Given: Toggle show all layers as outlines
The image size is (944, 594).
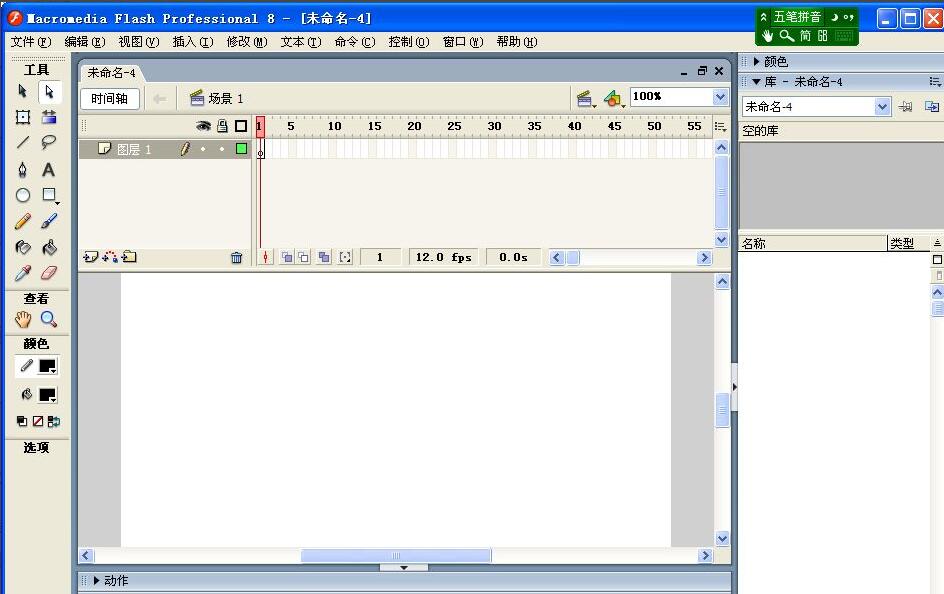Looking at the screenshot, I should (241, 126).
